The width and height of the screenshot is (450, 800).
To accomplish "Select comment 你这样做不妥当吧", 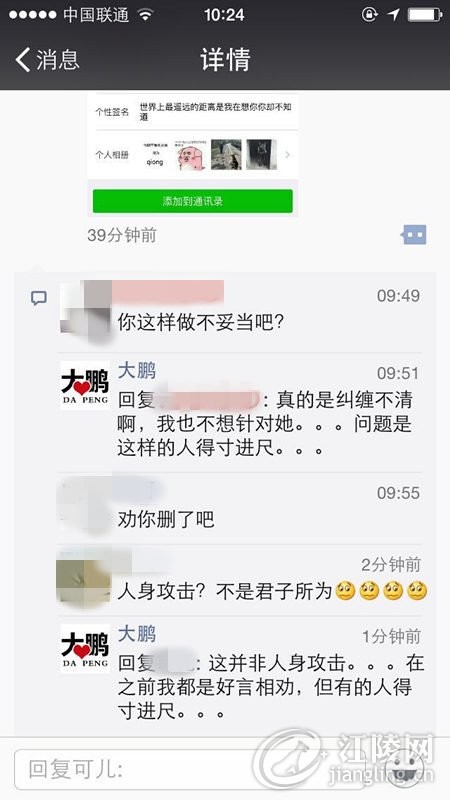I will 200,322.
